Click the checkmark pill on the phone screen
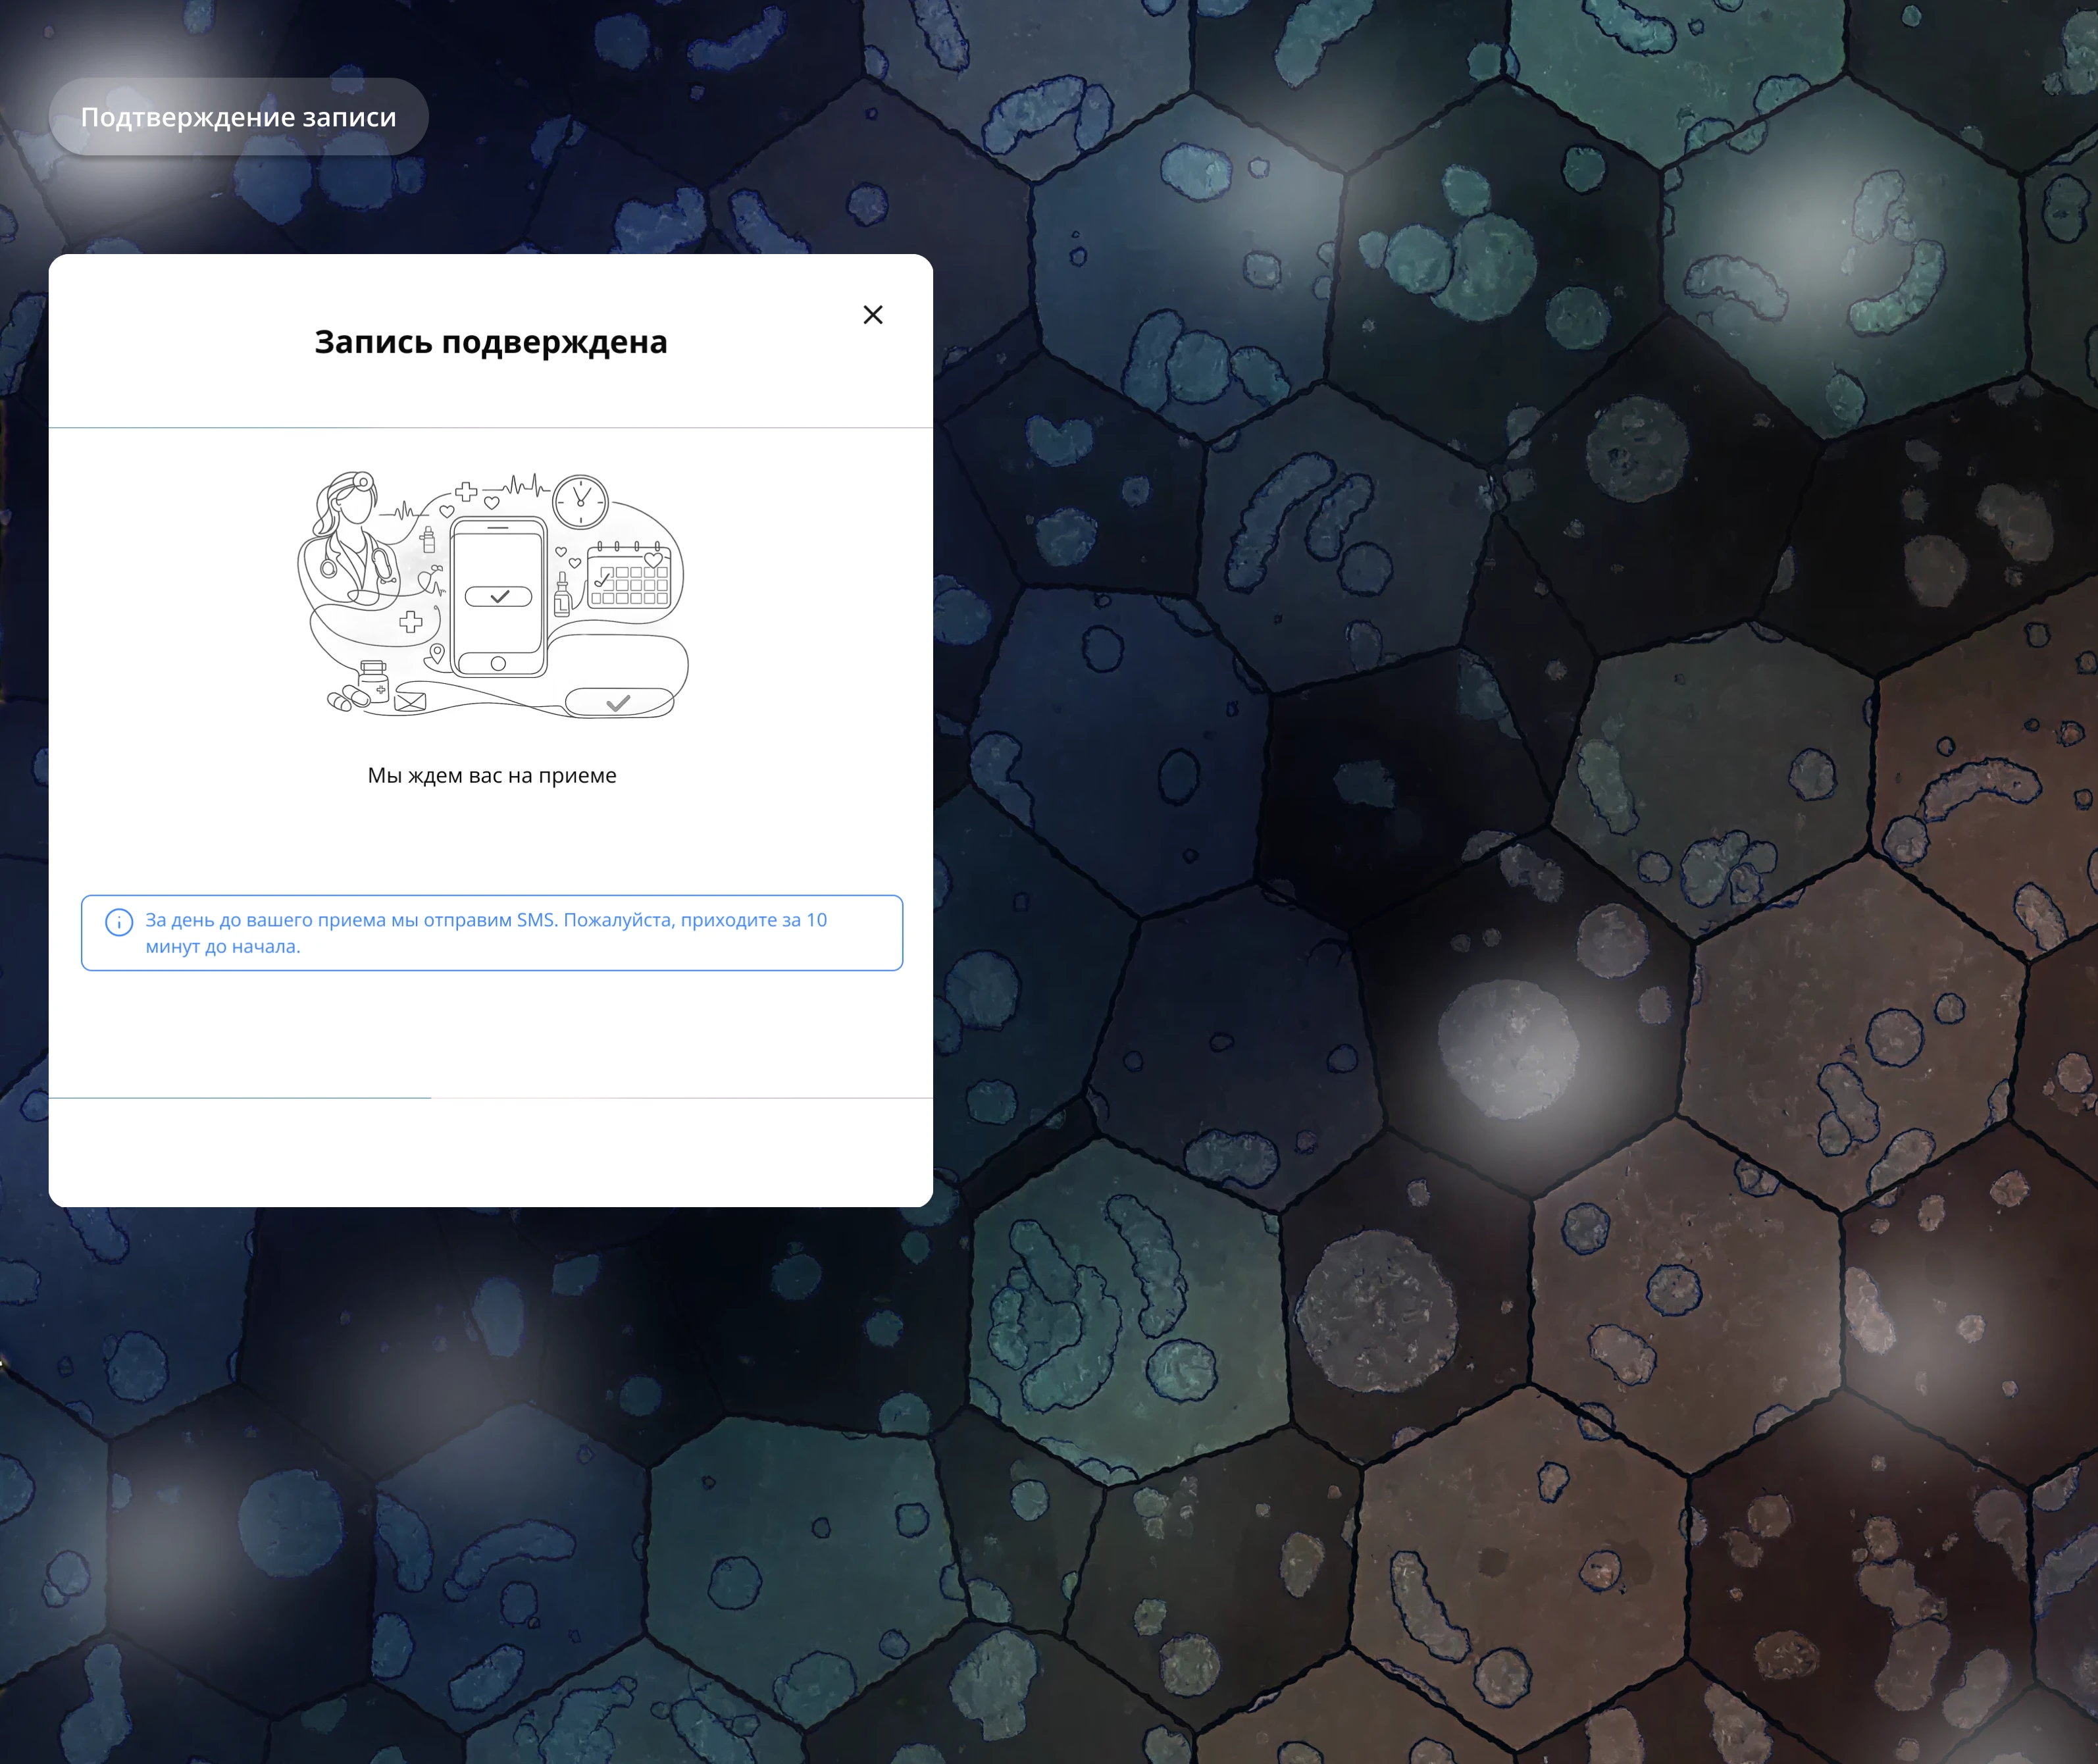Screen dimensions: 2098x1764 tap(498, 597)
